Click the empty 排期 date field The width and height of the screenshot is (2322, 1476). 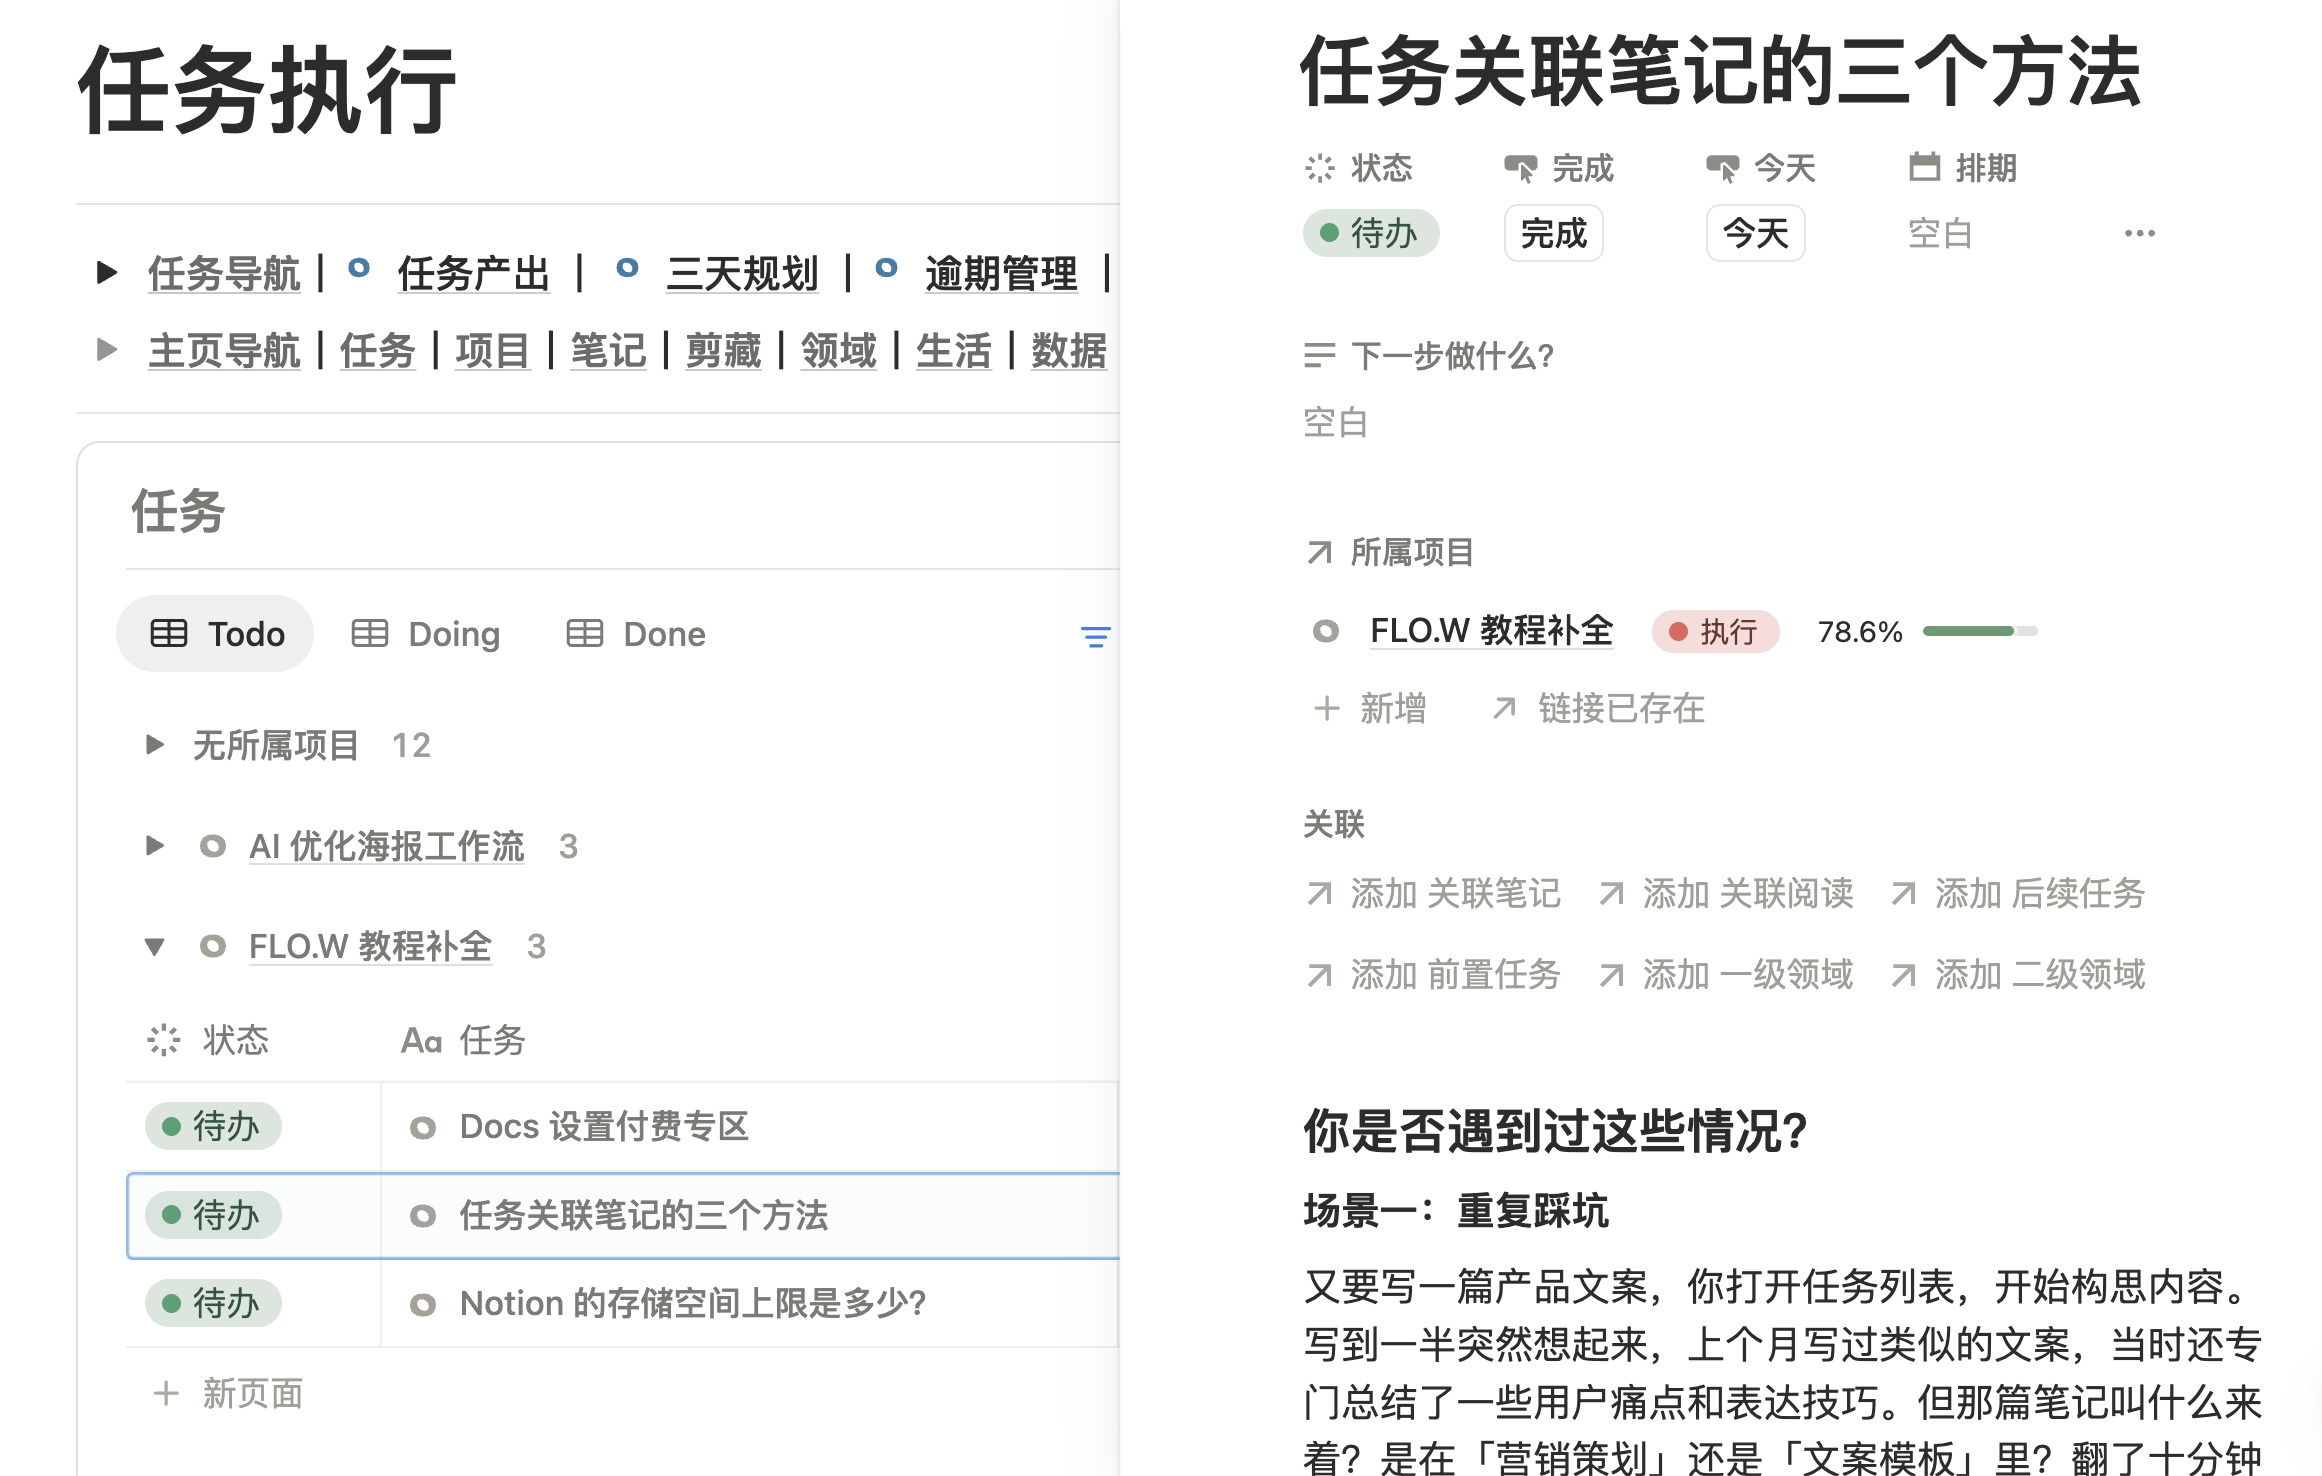(1939, 233)
